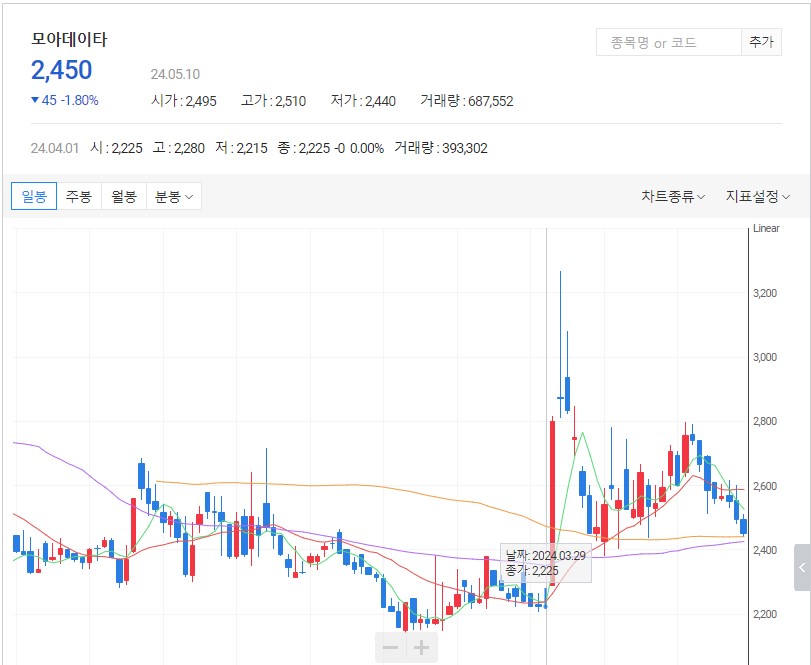This screenshot has height=665, width=811.
Task: Click the current price 2,450
Action: (62, 70)
